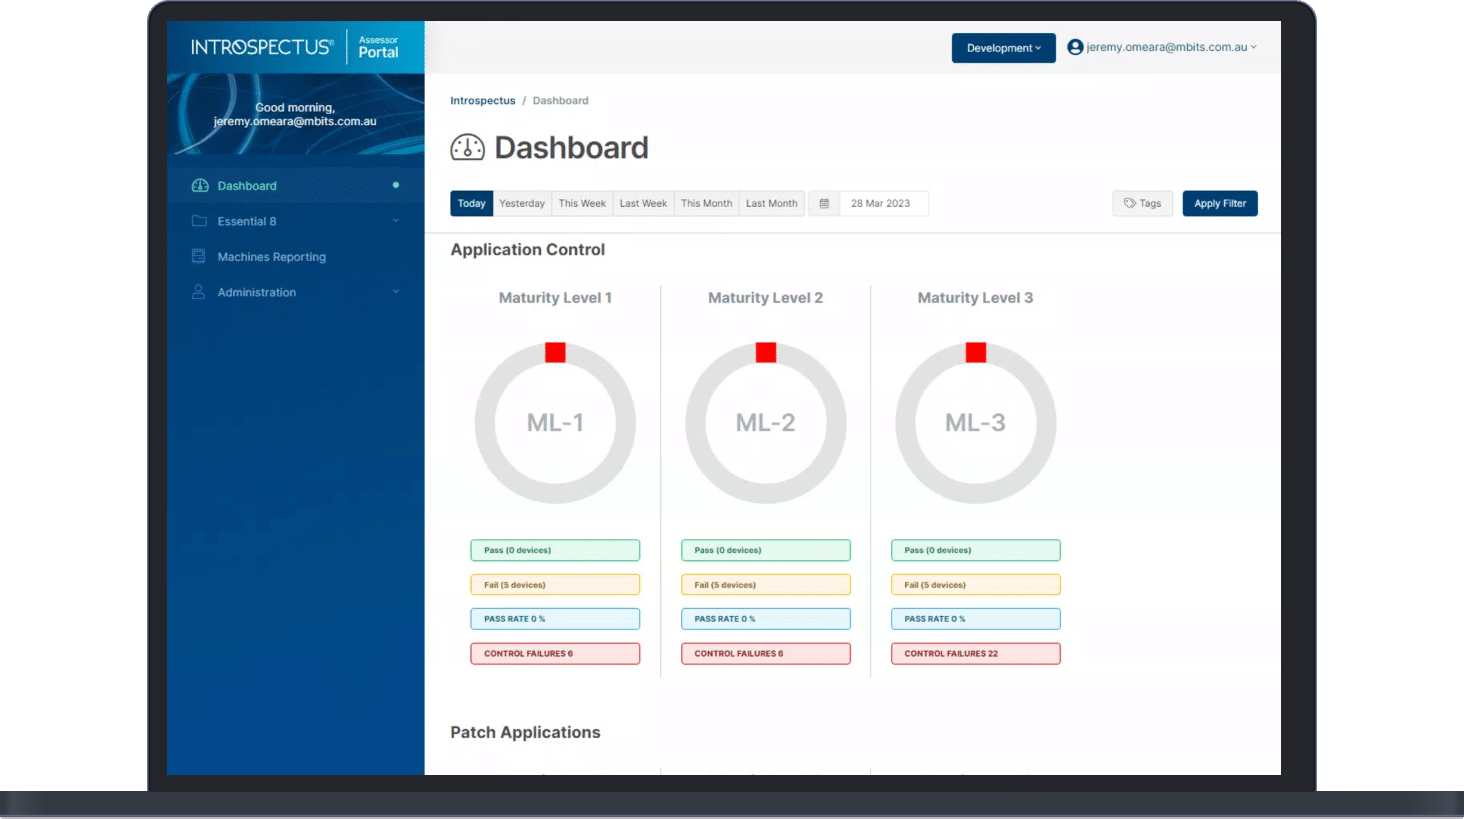This screenshot has height=819, width=1464.
Task: Open Machines Reporting via its report icon
Action: [x=199, y=256]
